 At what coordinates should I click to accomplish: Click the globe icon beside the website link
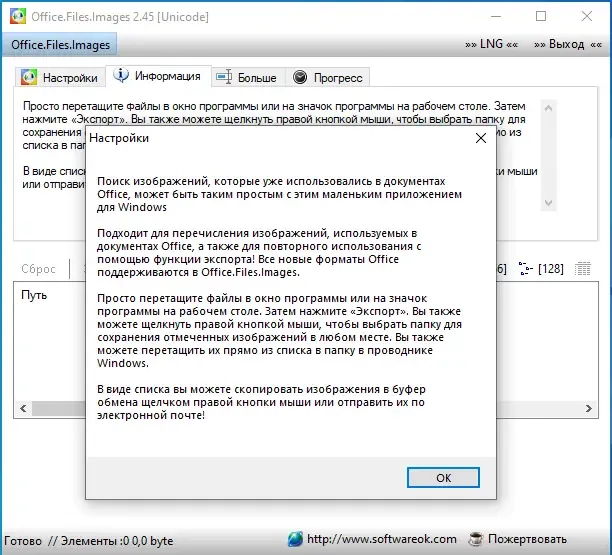pyautogui.click(x=295, y=539)
